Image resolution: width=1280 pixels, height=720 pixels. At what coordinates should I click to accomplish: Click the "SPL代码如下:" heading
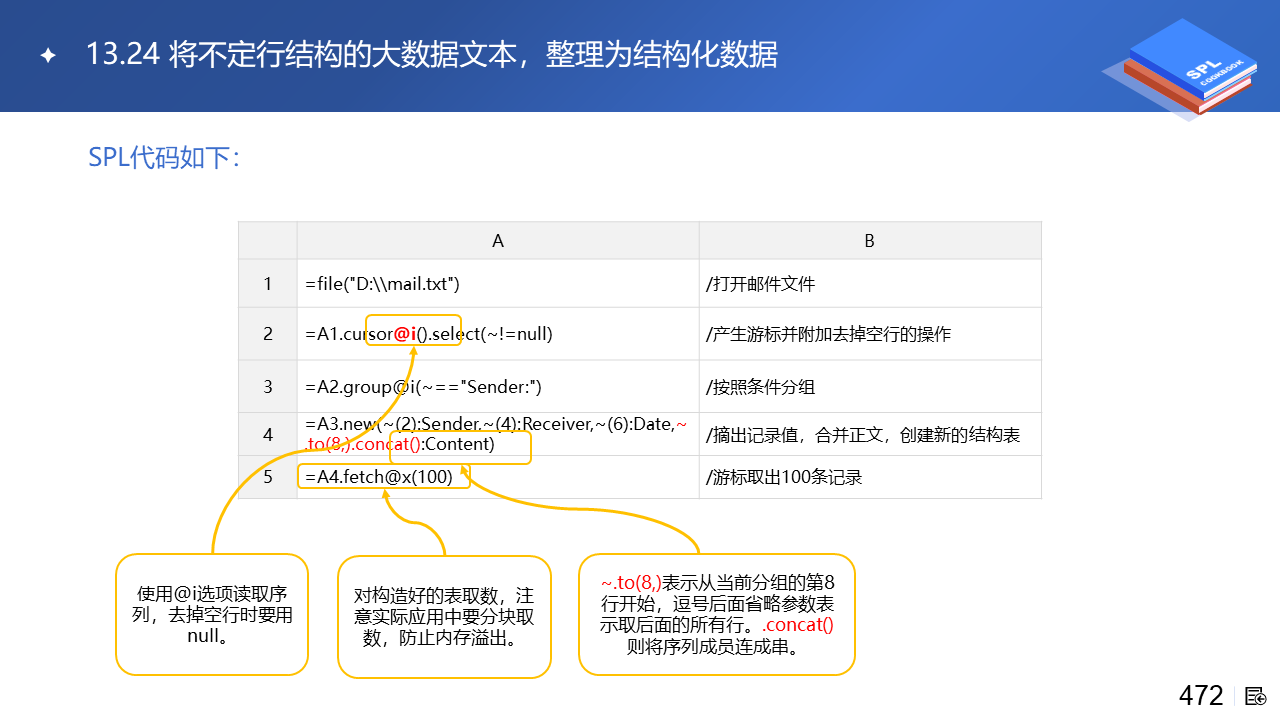[x=164, y=158]
